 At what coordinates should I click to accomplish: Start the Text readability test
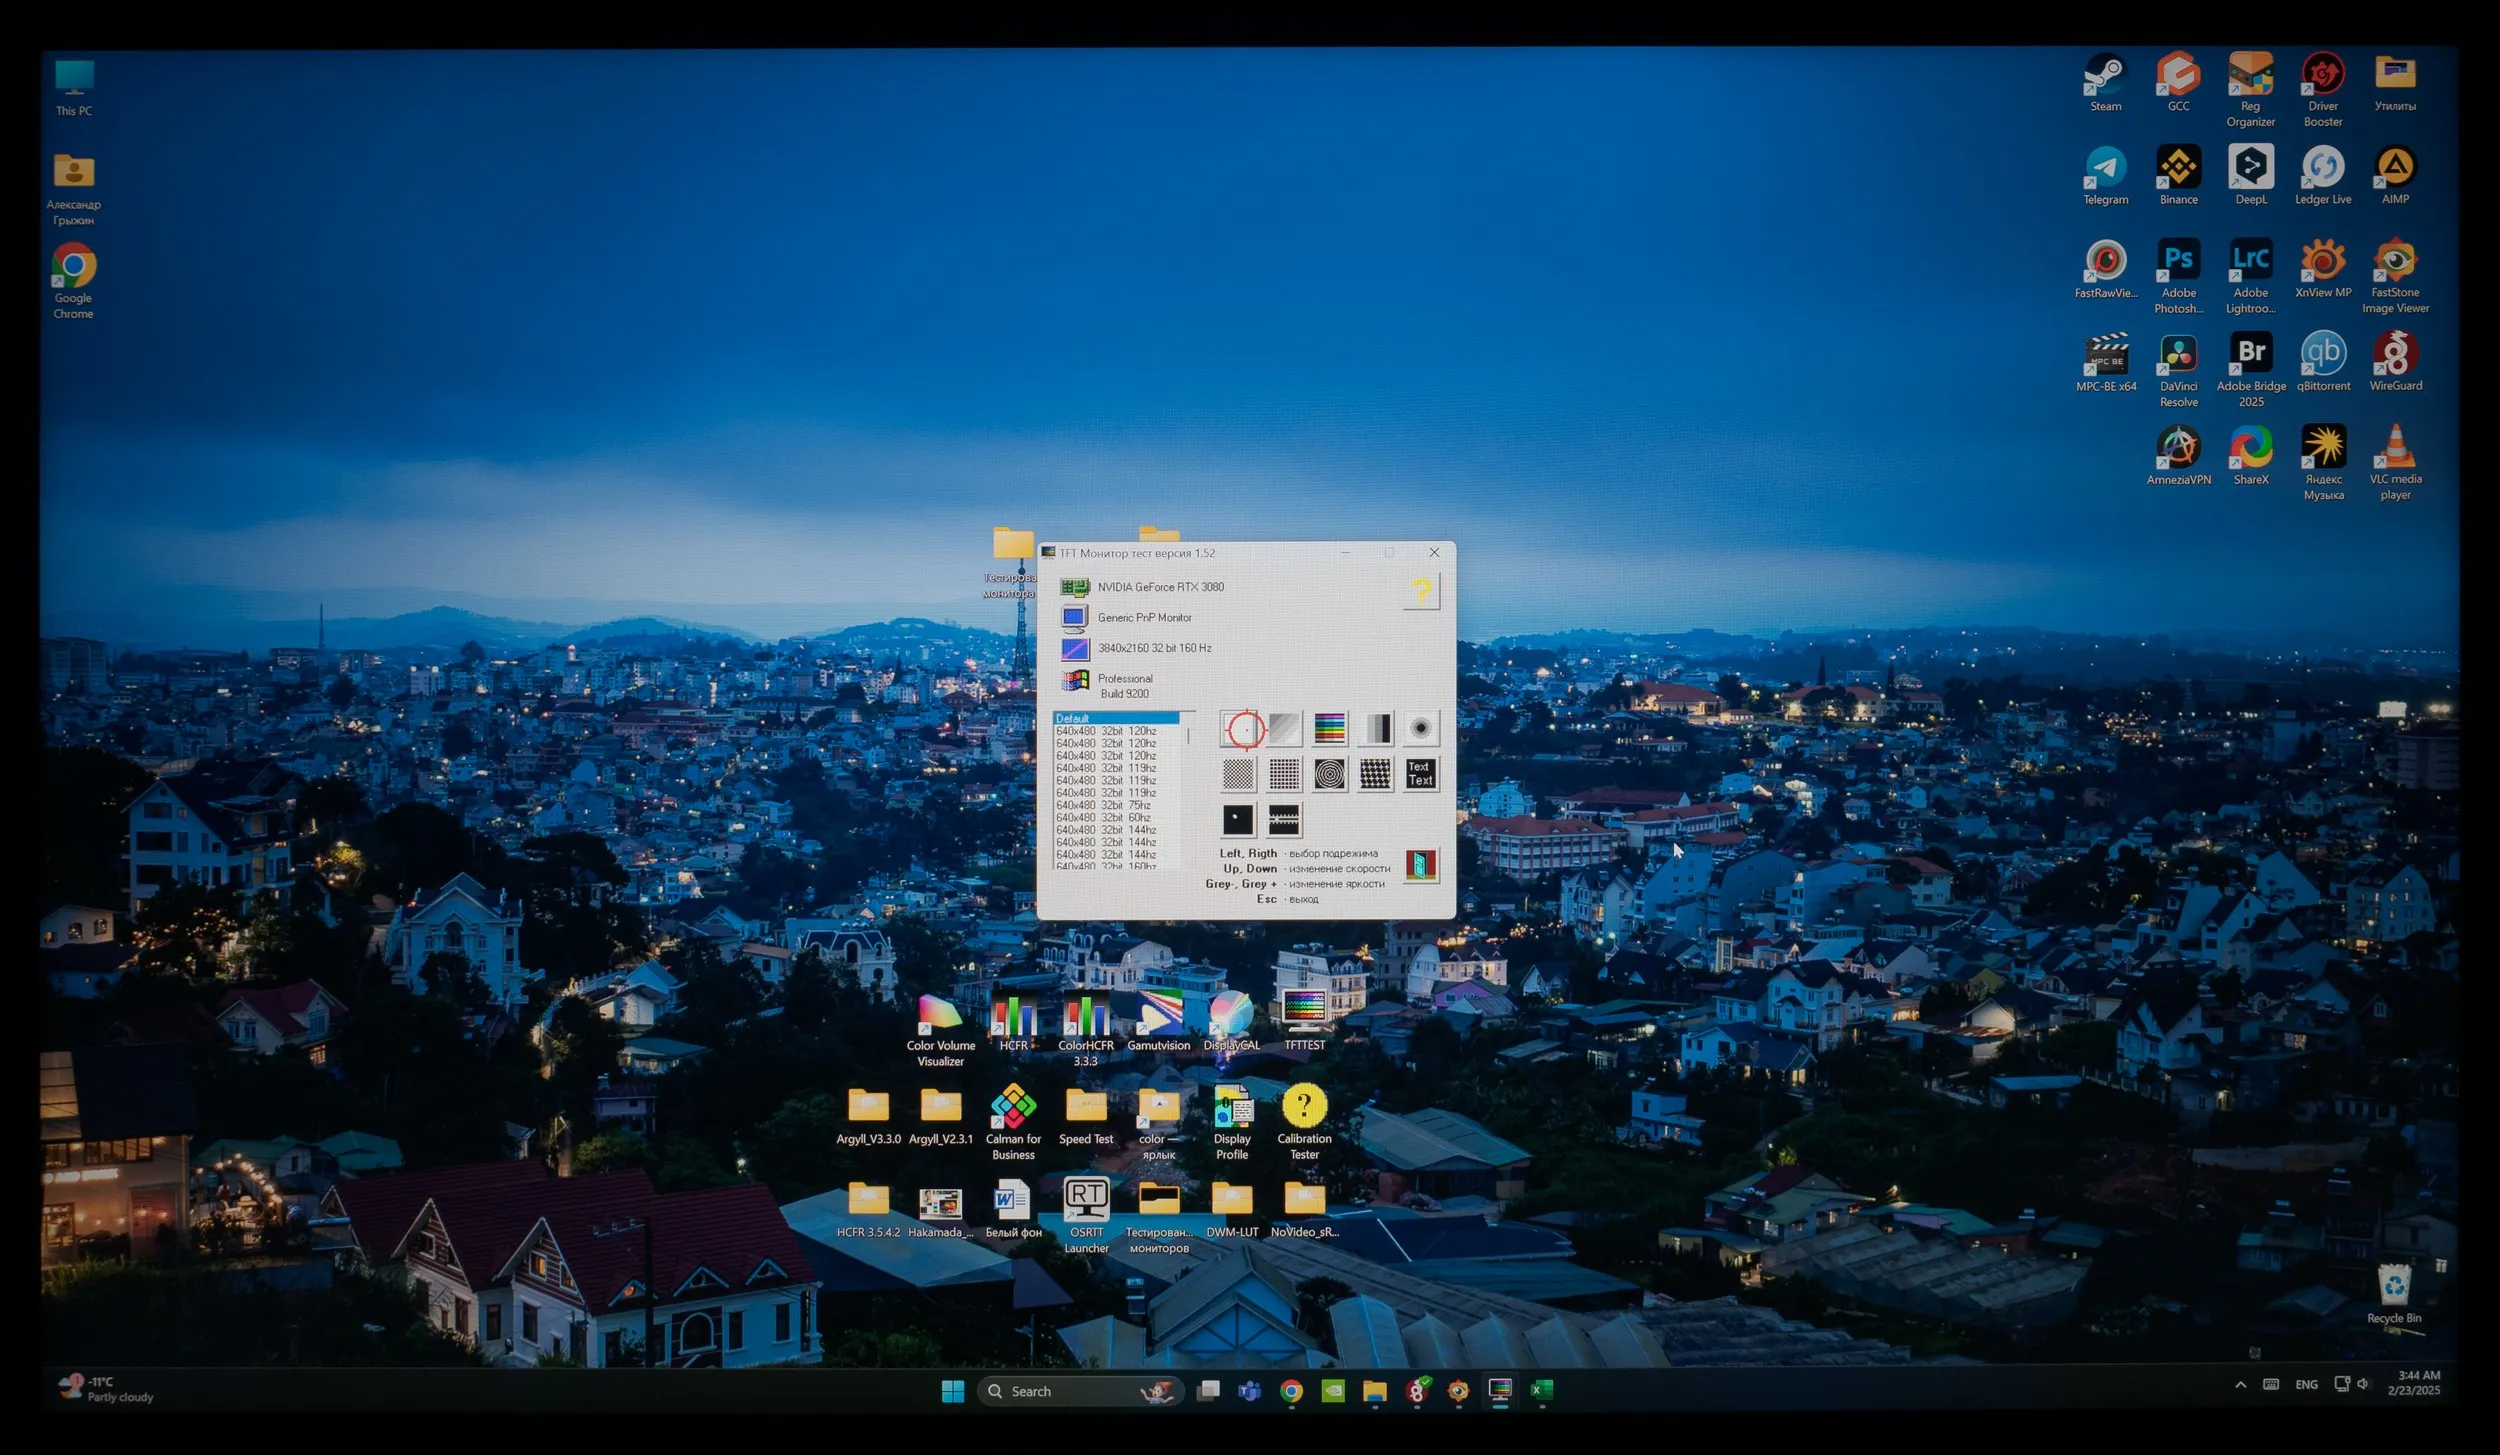pos(1420,774)
